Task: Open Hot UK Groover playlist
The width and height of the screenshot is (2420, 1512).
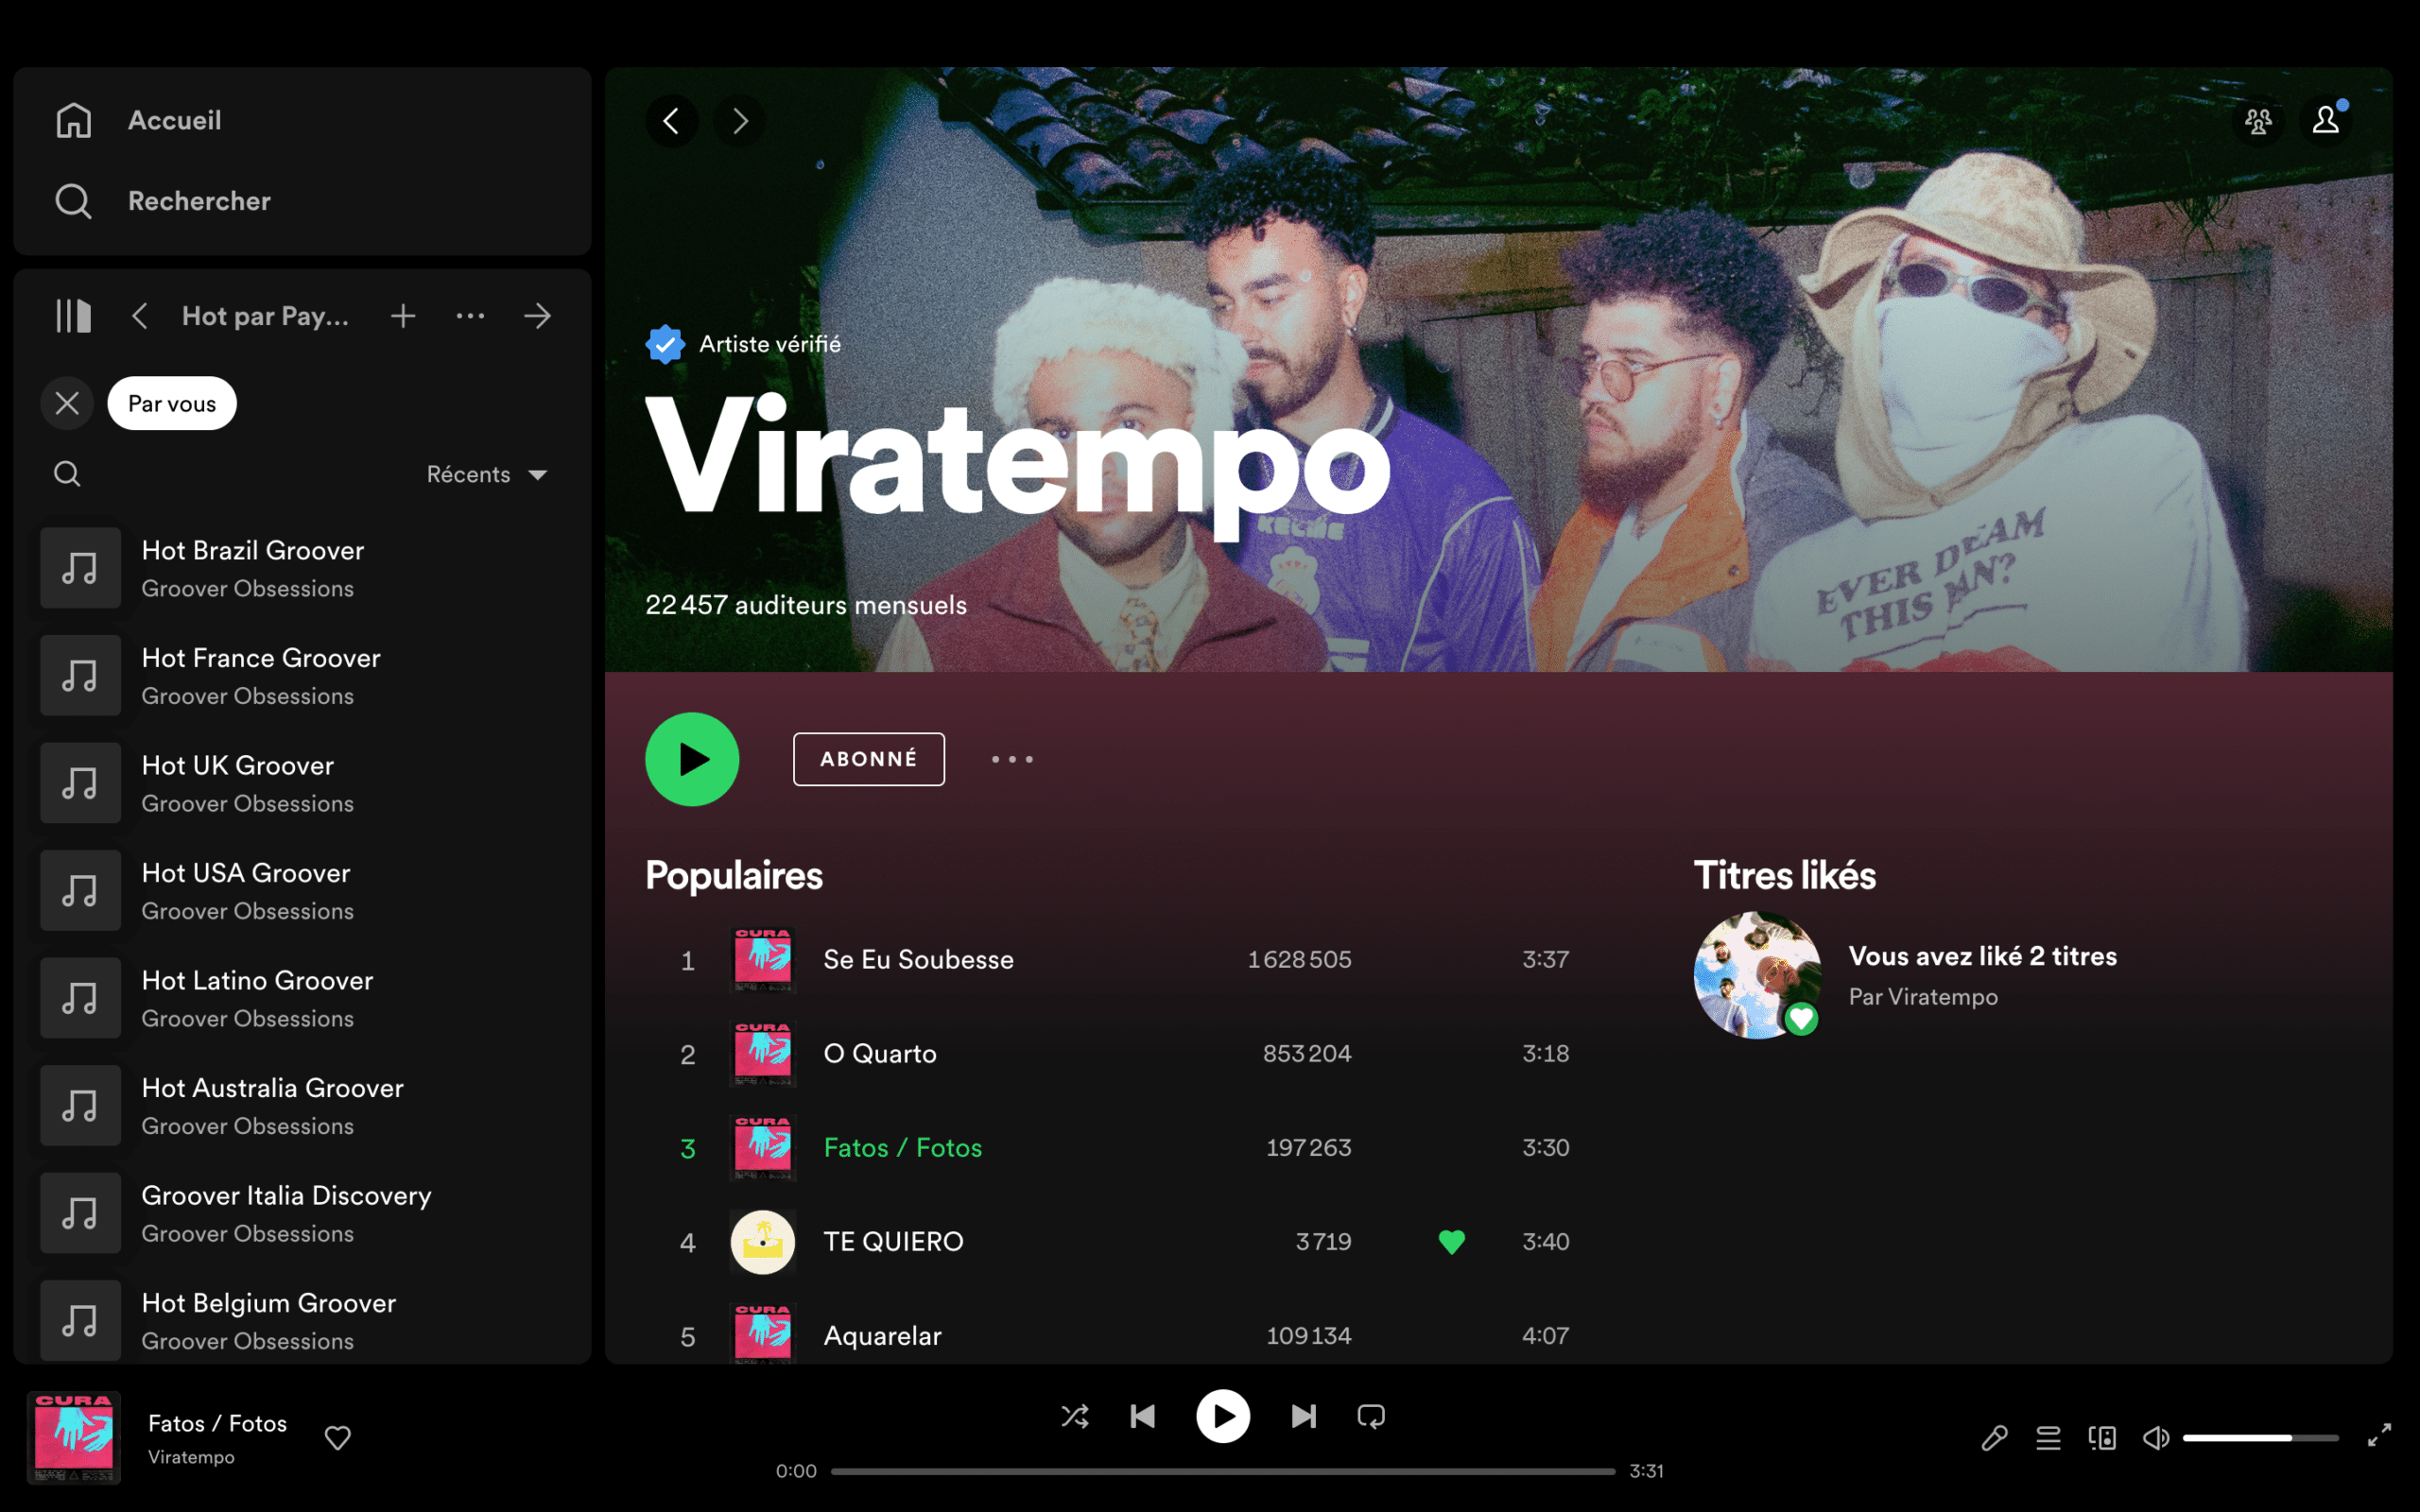Action: [302, 783]
